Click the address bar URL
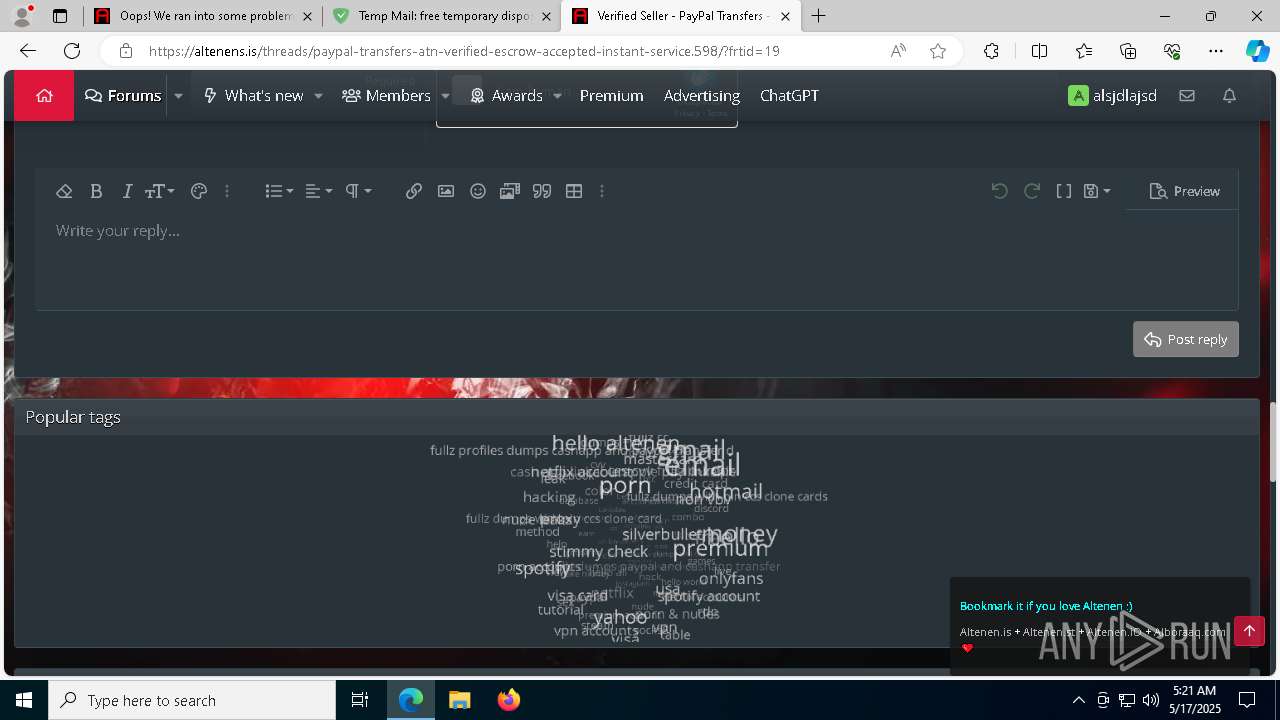The width and height of the screenshot is (1280, 720). pos(464,51)
